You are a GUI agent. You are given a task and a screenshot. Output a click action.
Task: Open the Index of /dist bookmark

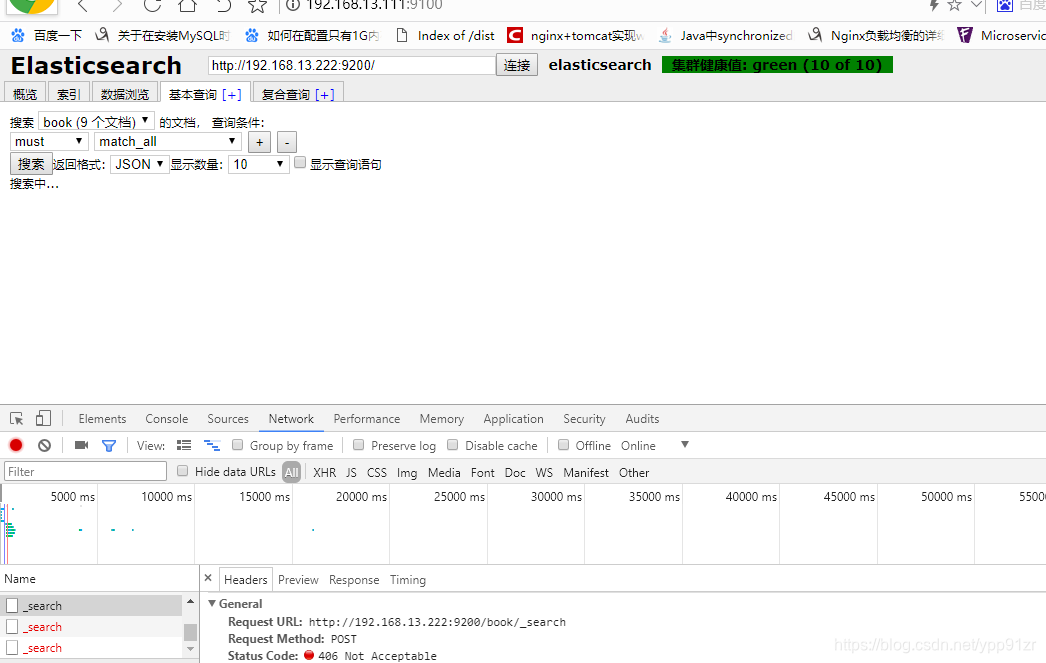pyautogui.click(x=445, y=35)
